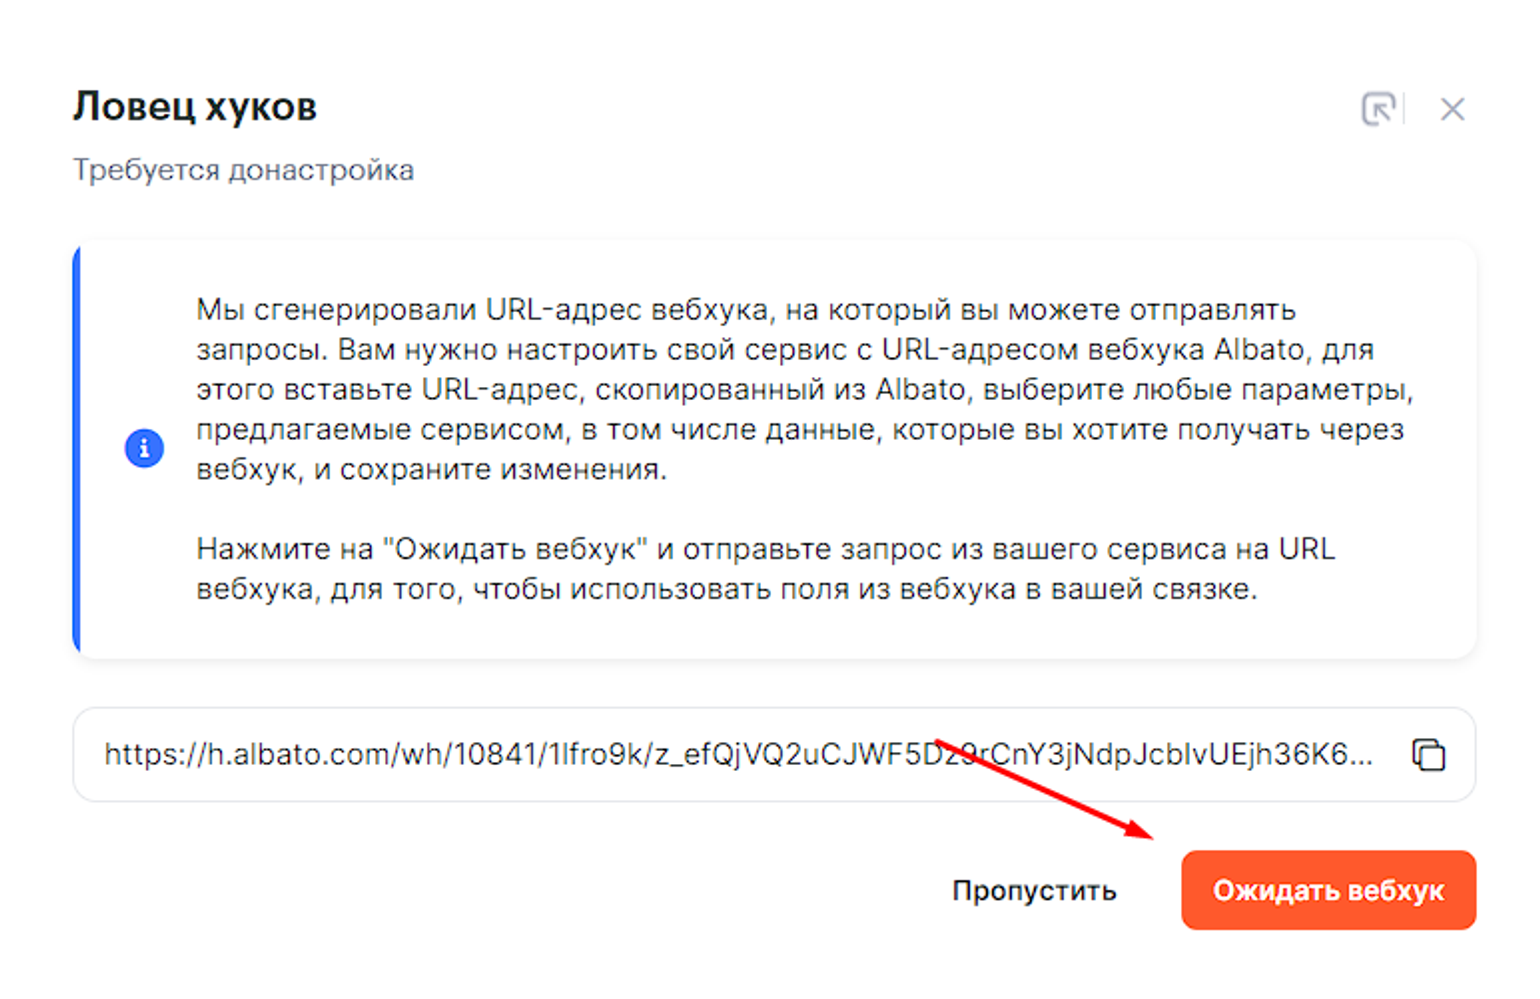Image resolution: width=1540 pixels, height=999 pixels.
Task: Click the red arrow's arrowhead
Action: [x=1142, y=831]
